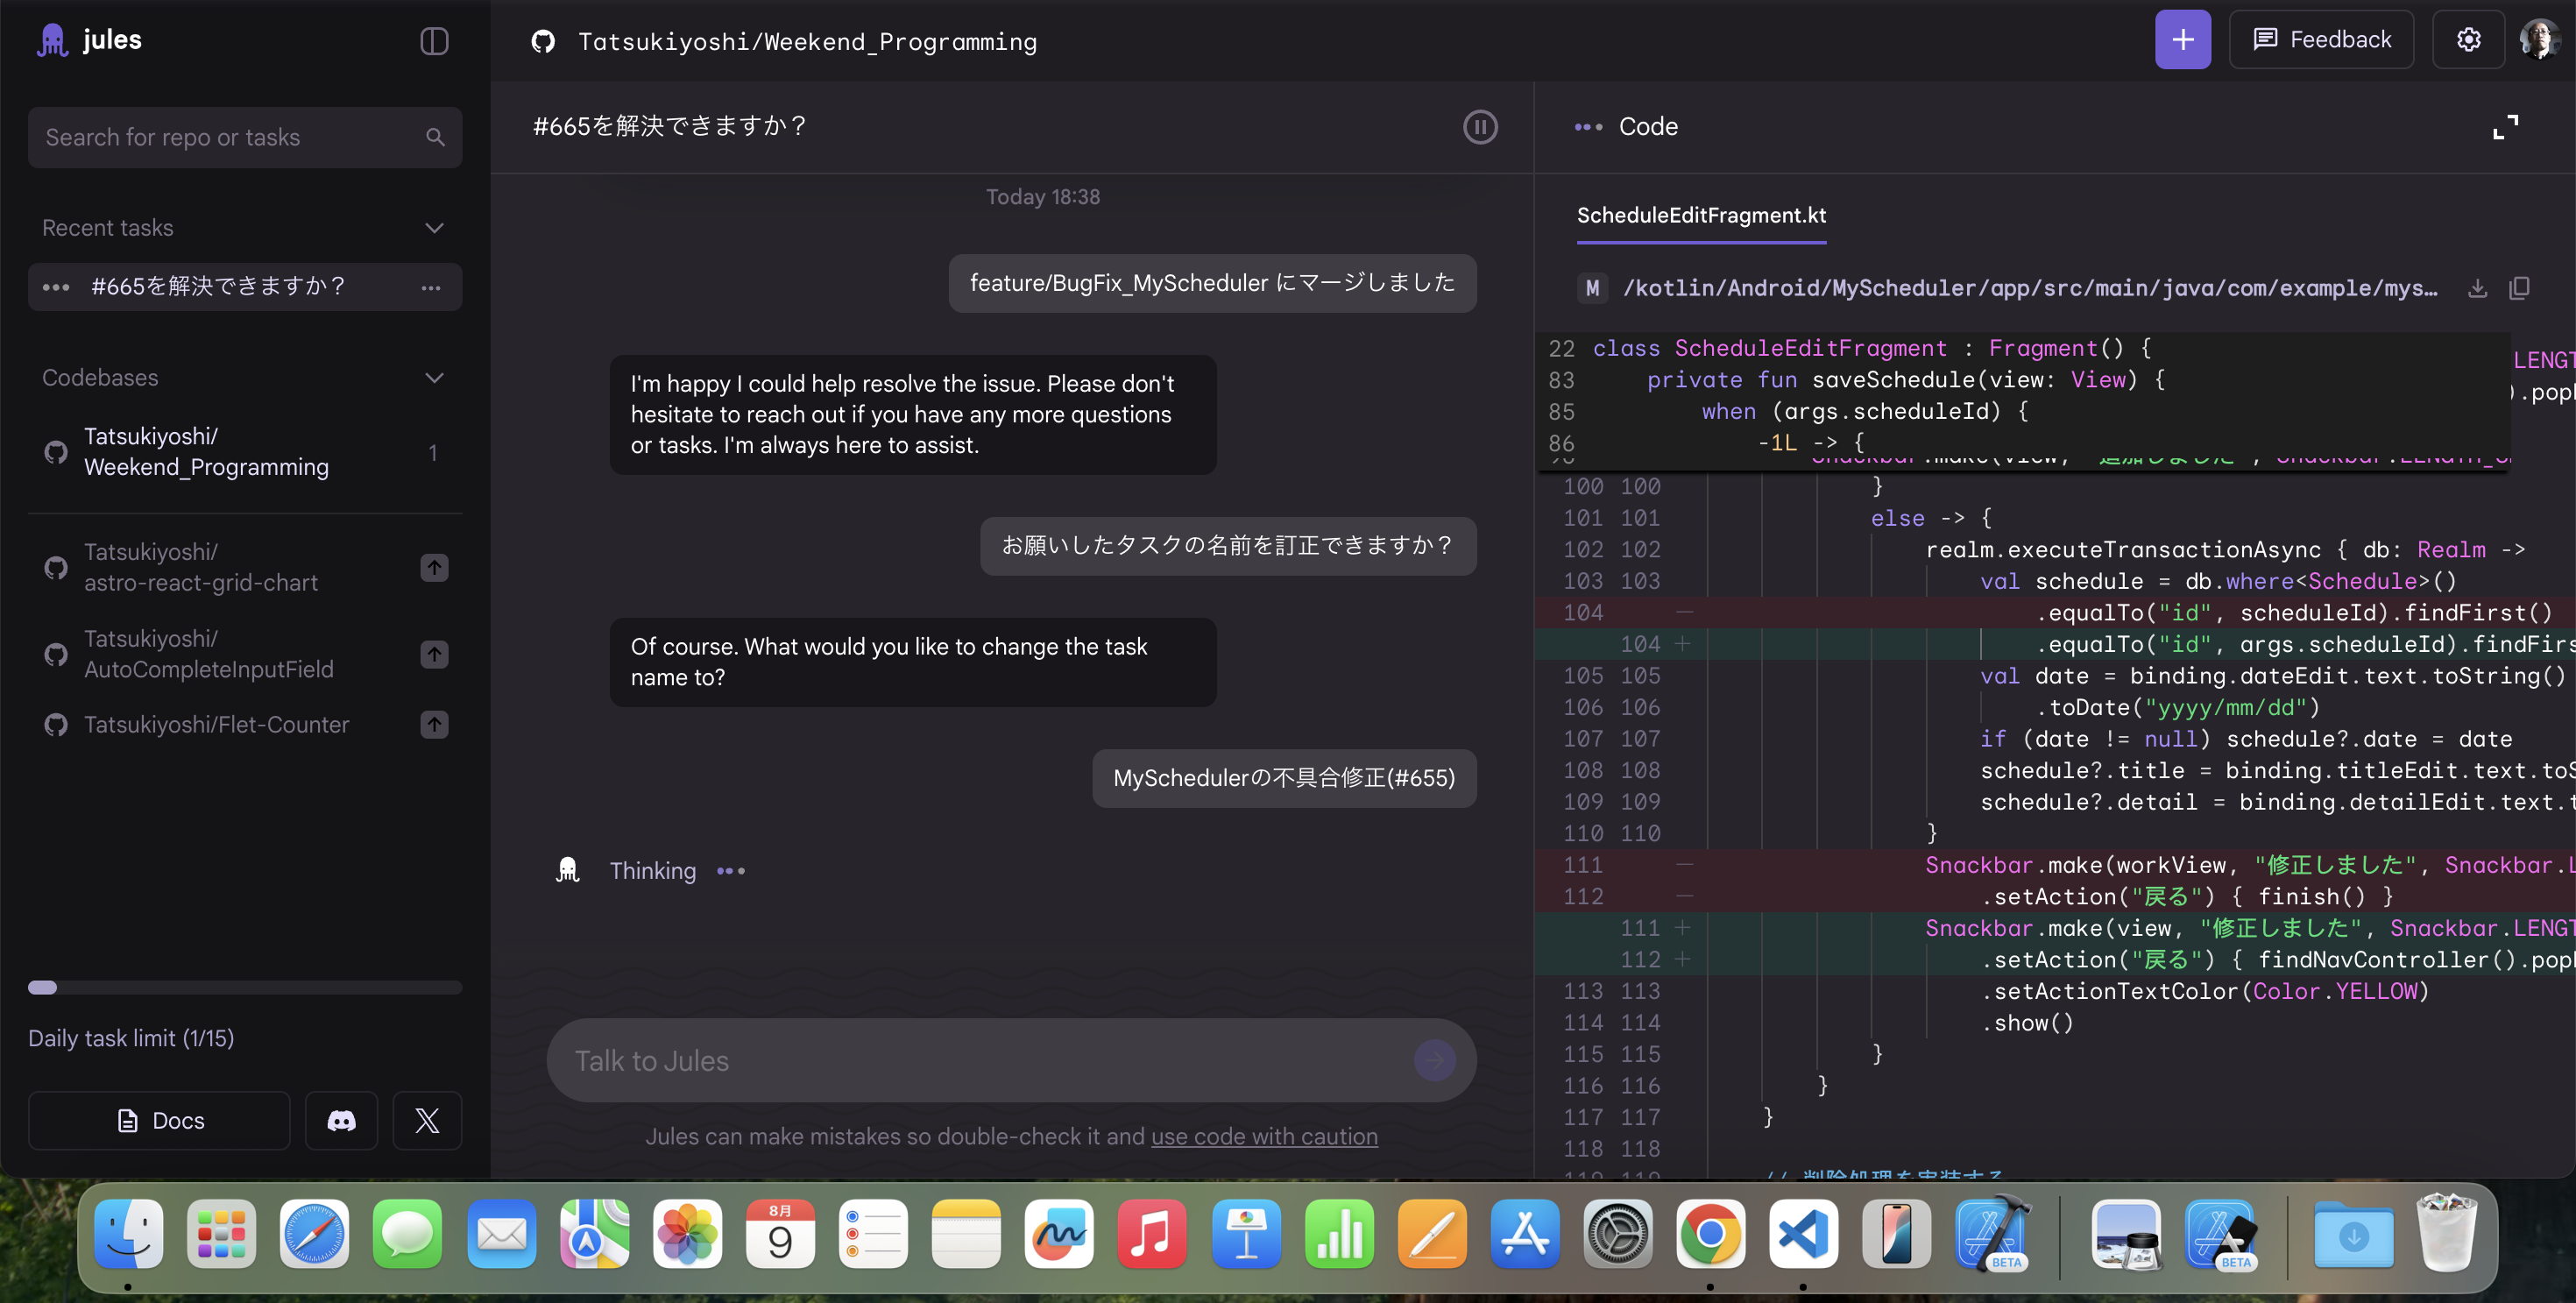Open Google Chrome in the dock

pyautogui.click(x=1710, y=1235)
